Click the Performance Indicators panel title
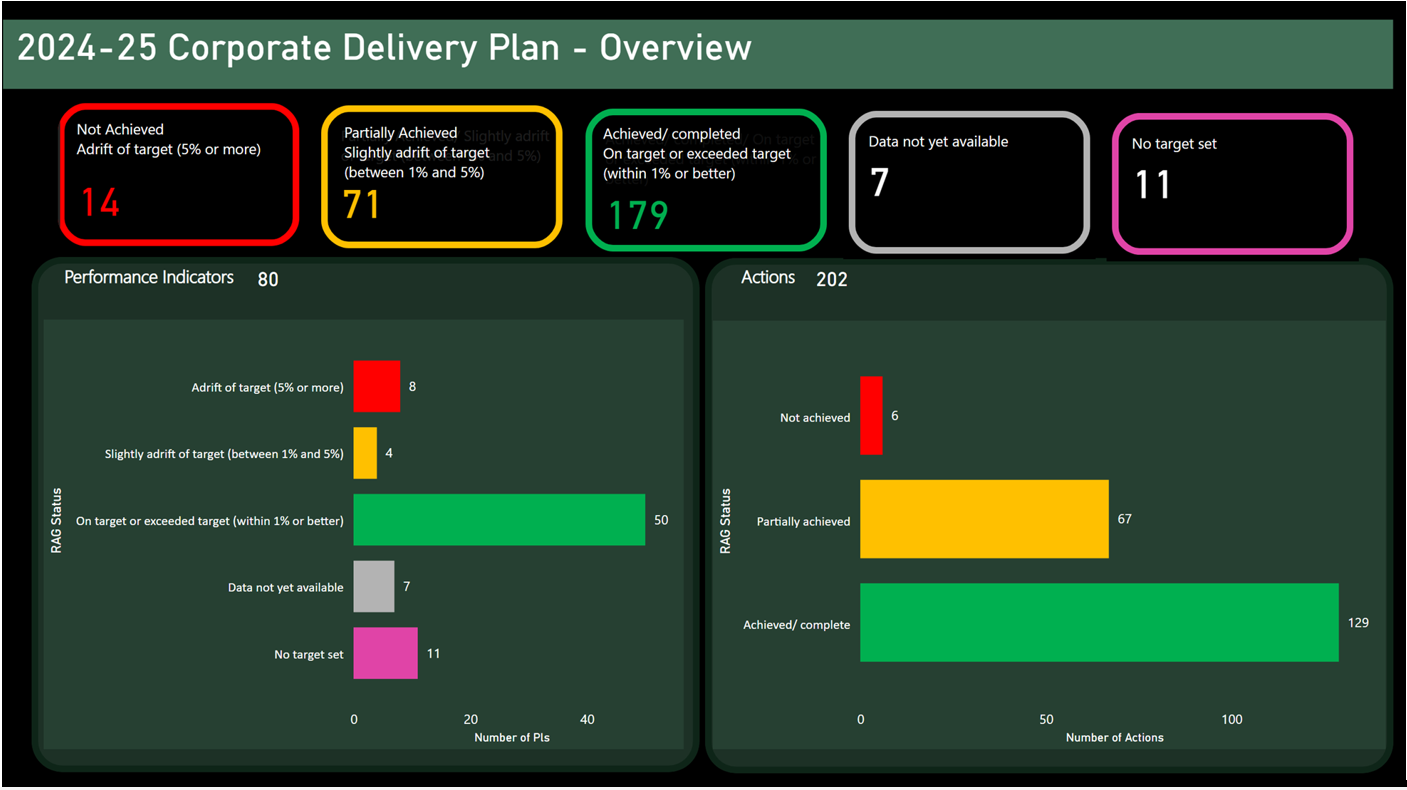 click(149, 278)
